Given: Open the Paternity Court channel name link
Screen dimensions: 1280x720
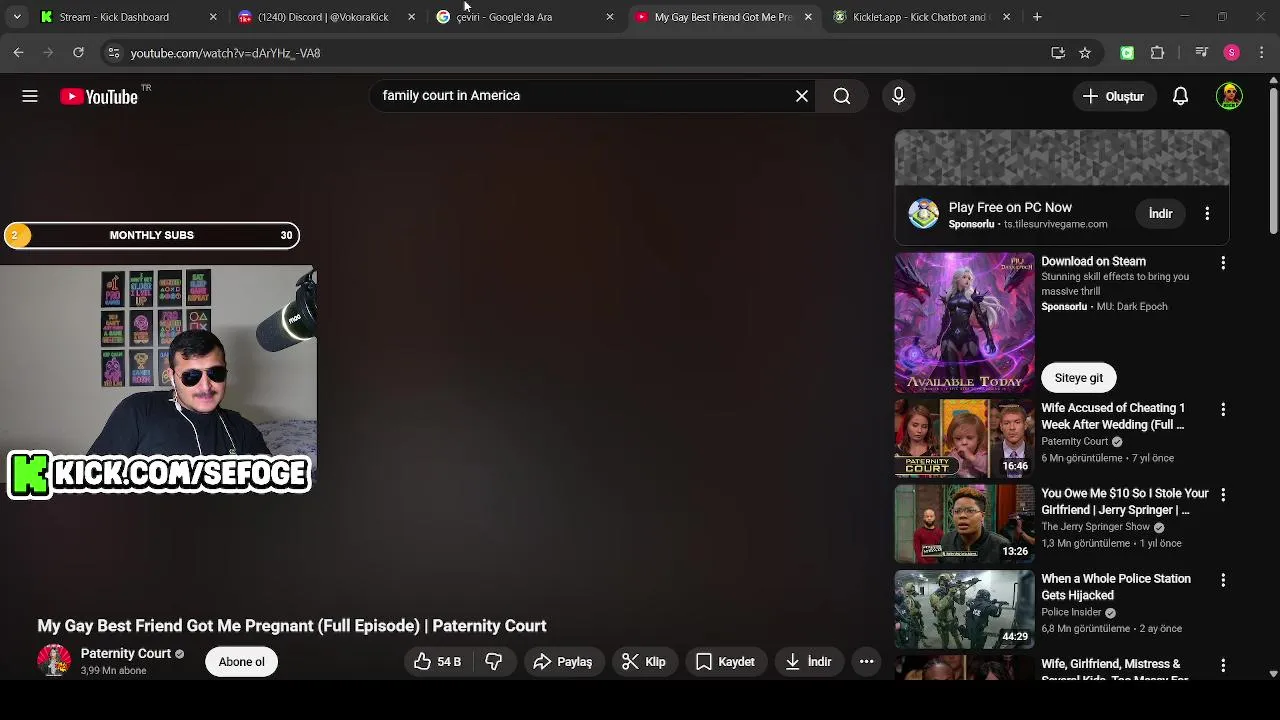Looking at the screenshot, I should pos(126,654).
